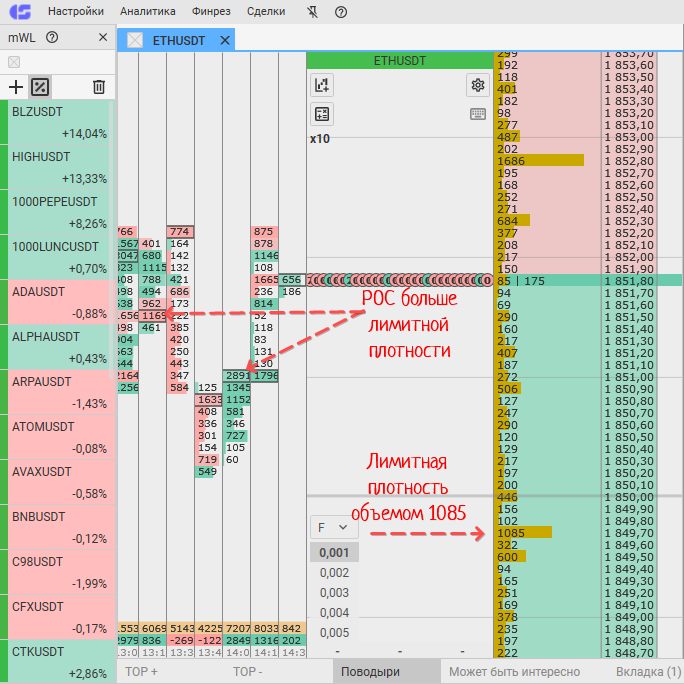Click the 1085 limit density bar in order book
The width and height of the screenshot is (684, 684).
point(523,533)
